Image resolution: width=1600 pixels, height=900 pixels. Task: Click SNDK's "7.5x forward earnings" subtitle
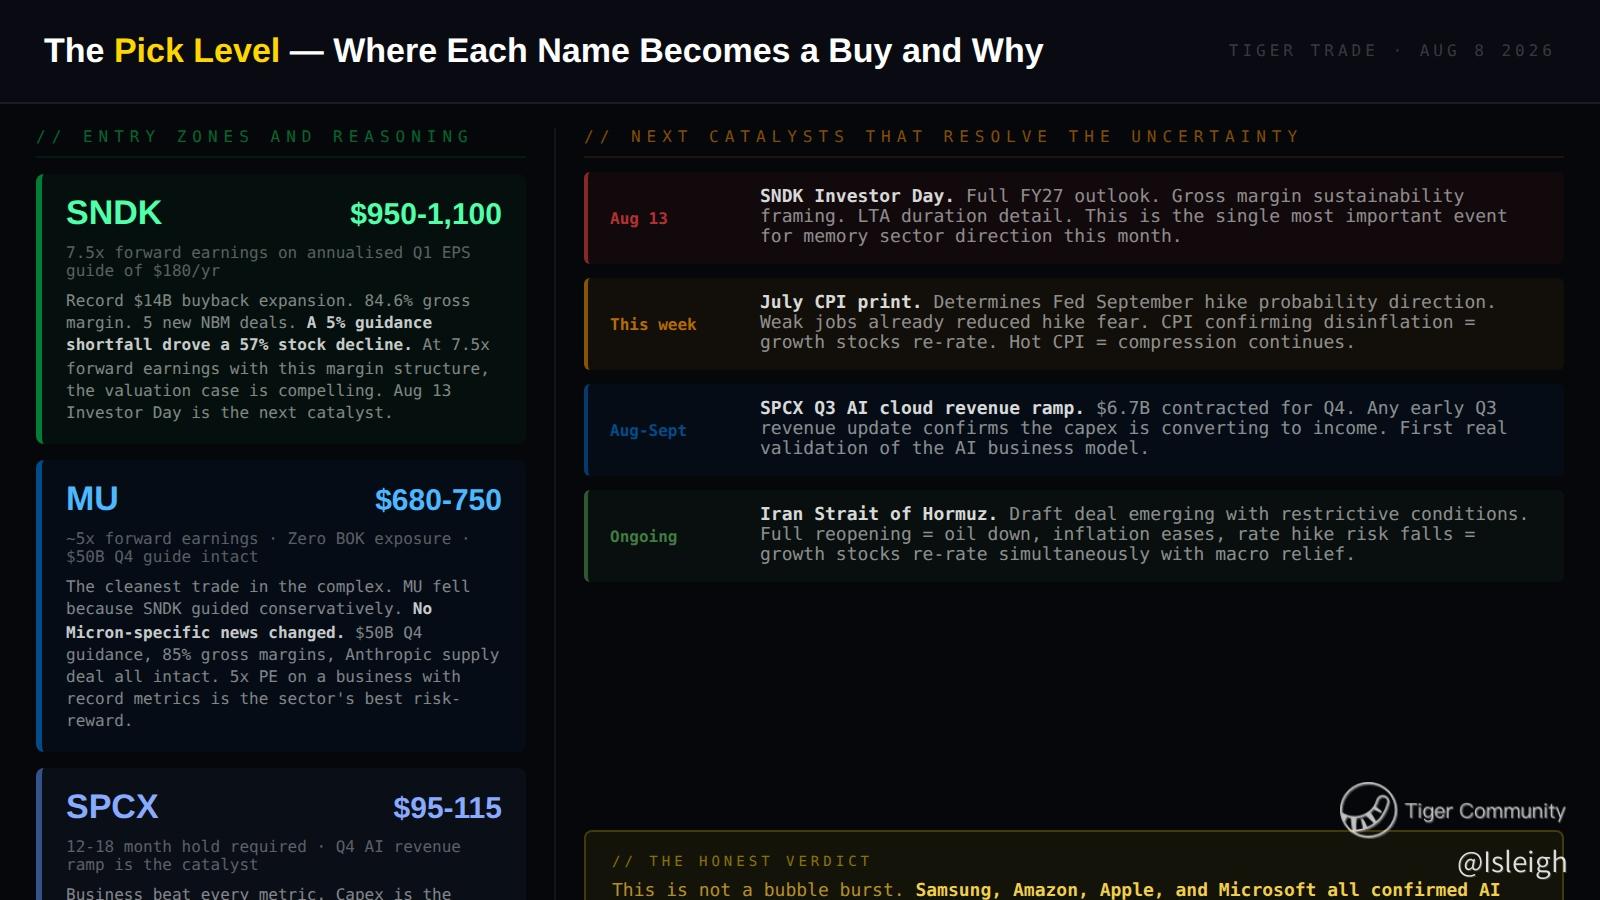[x=268, y=261]
